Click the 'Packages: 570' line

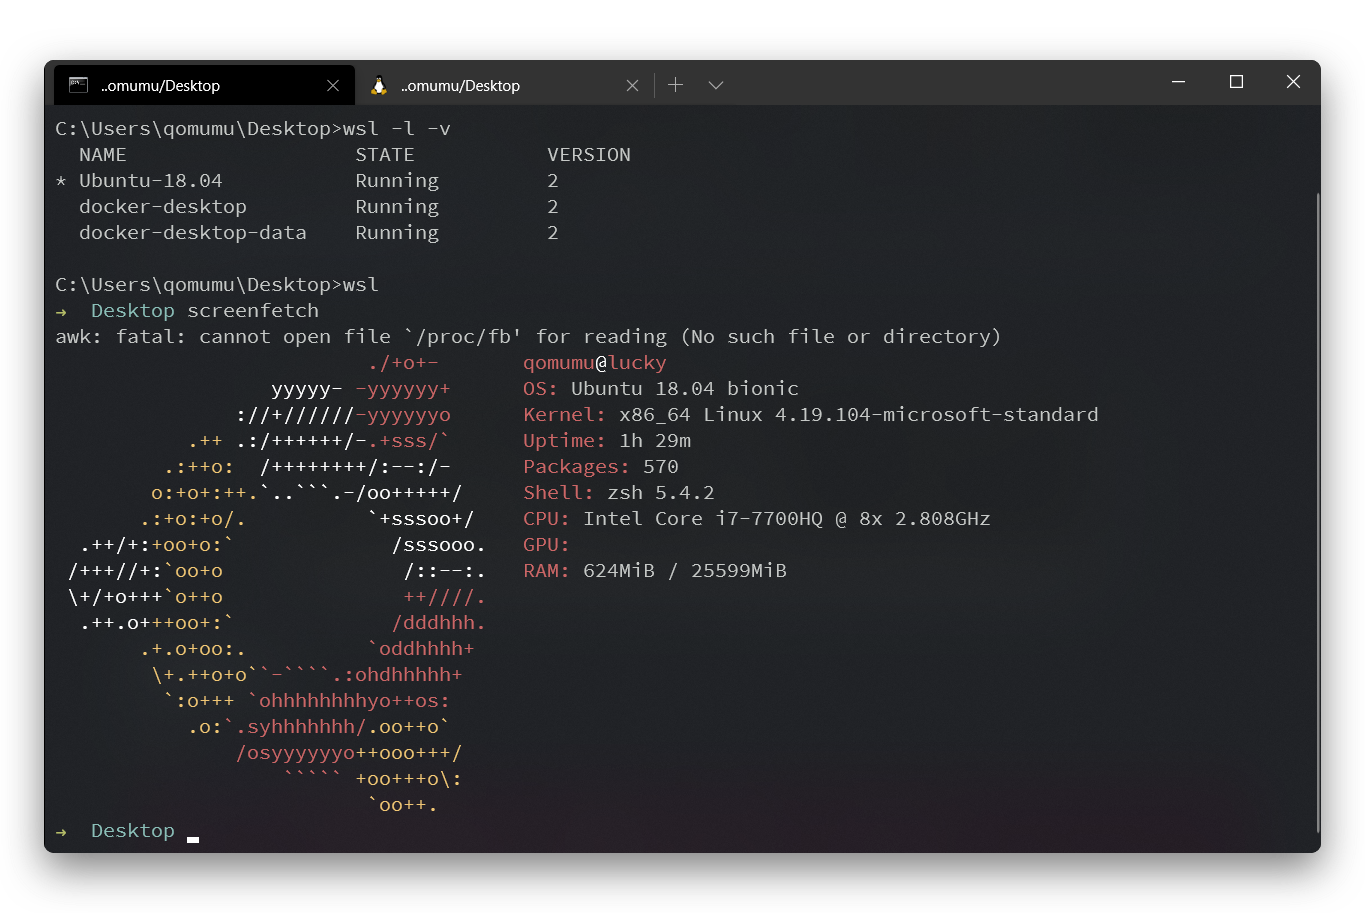[601, 467]
